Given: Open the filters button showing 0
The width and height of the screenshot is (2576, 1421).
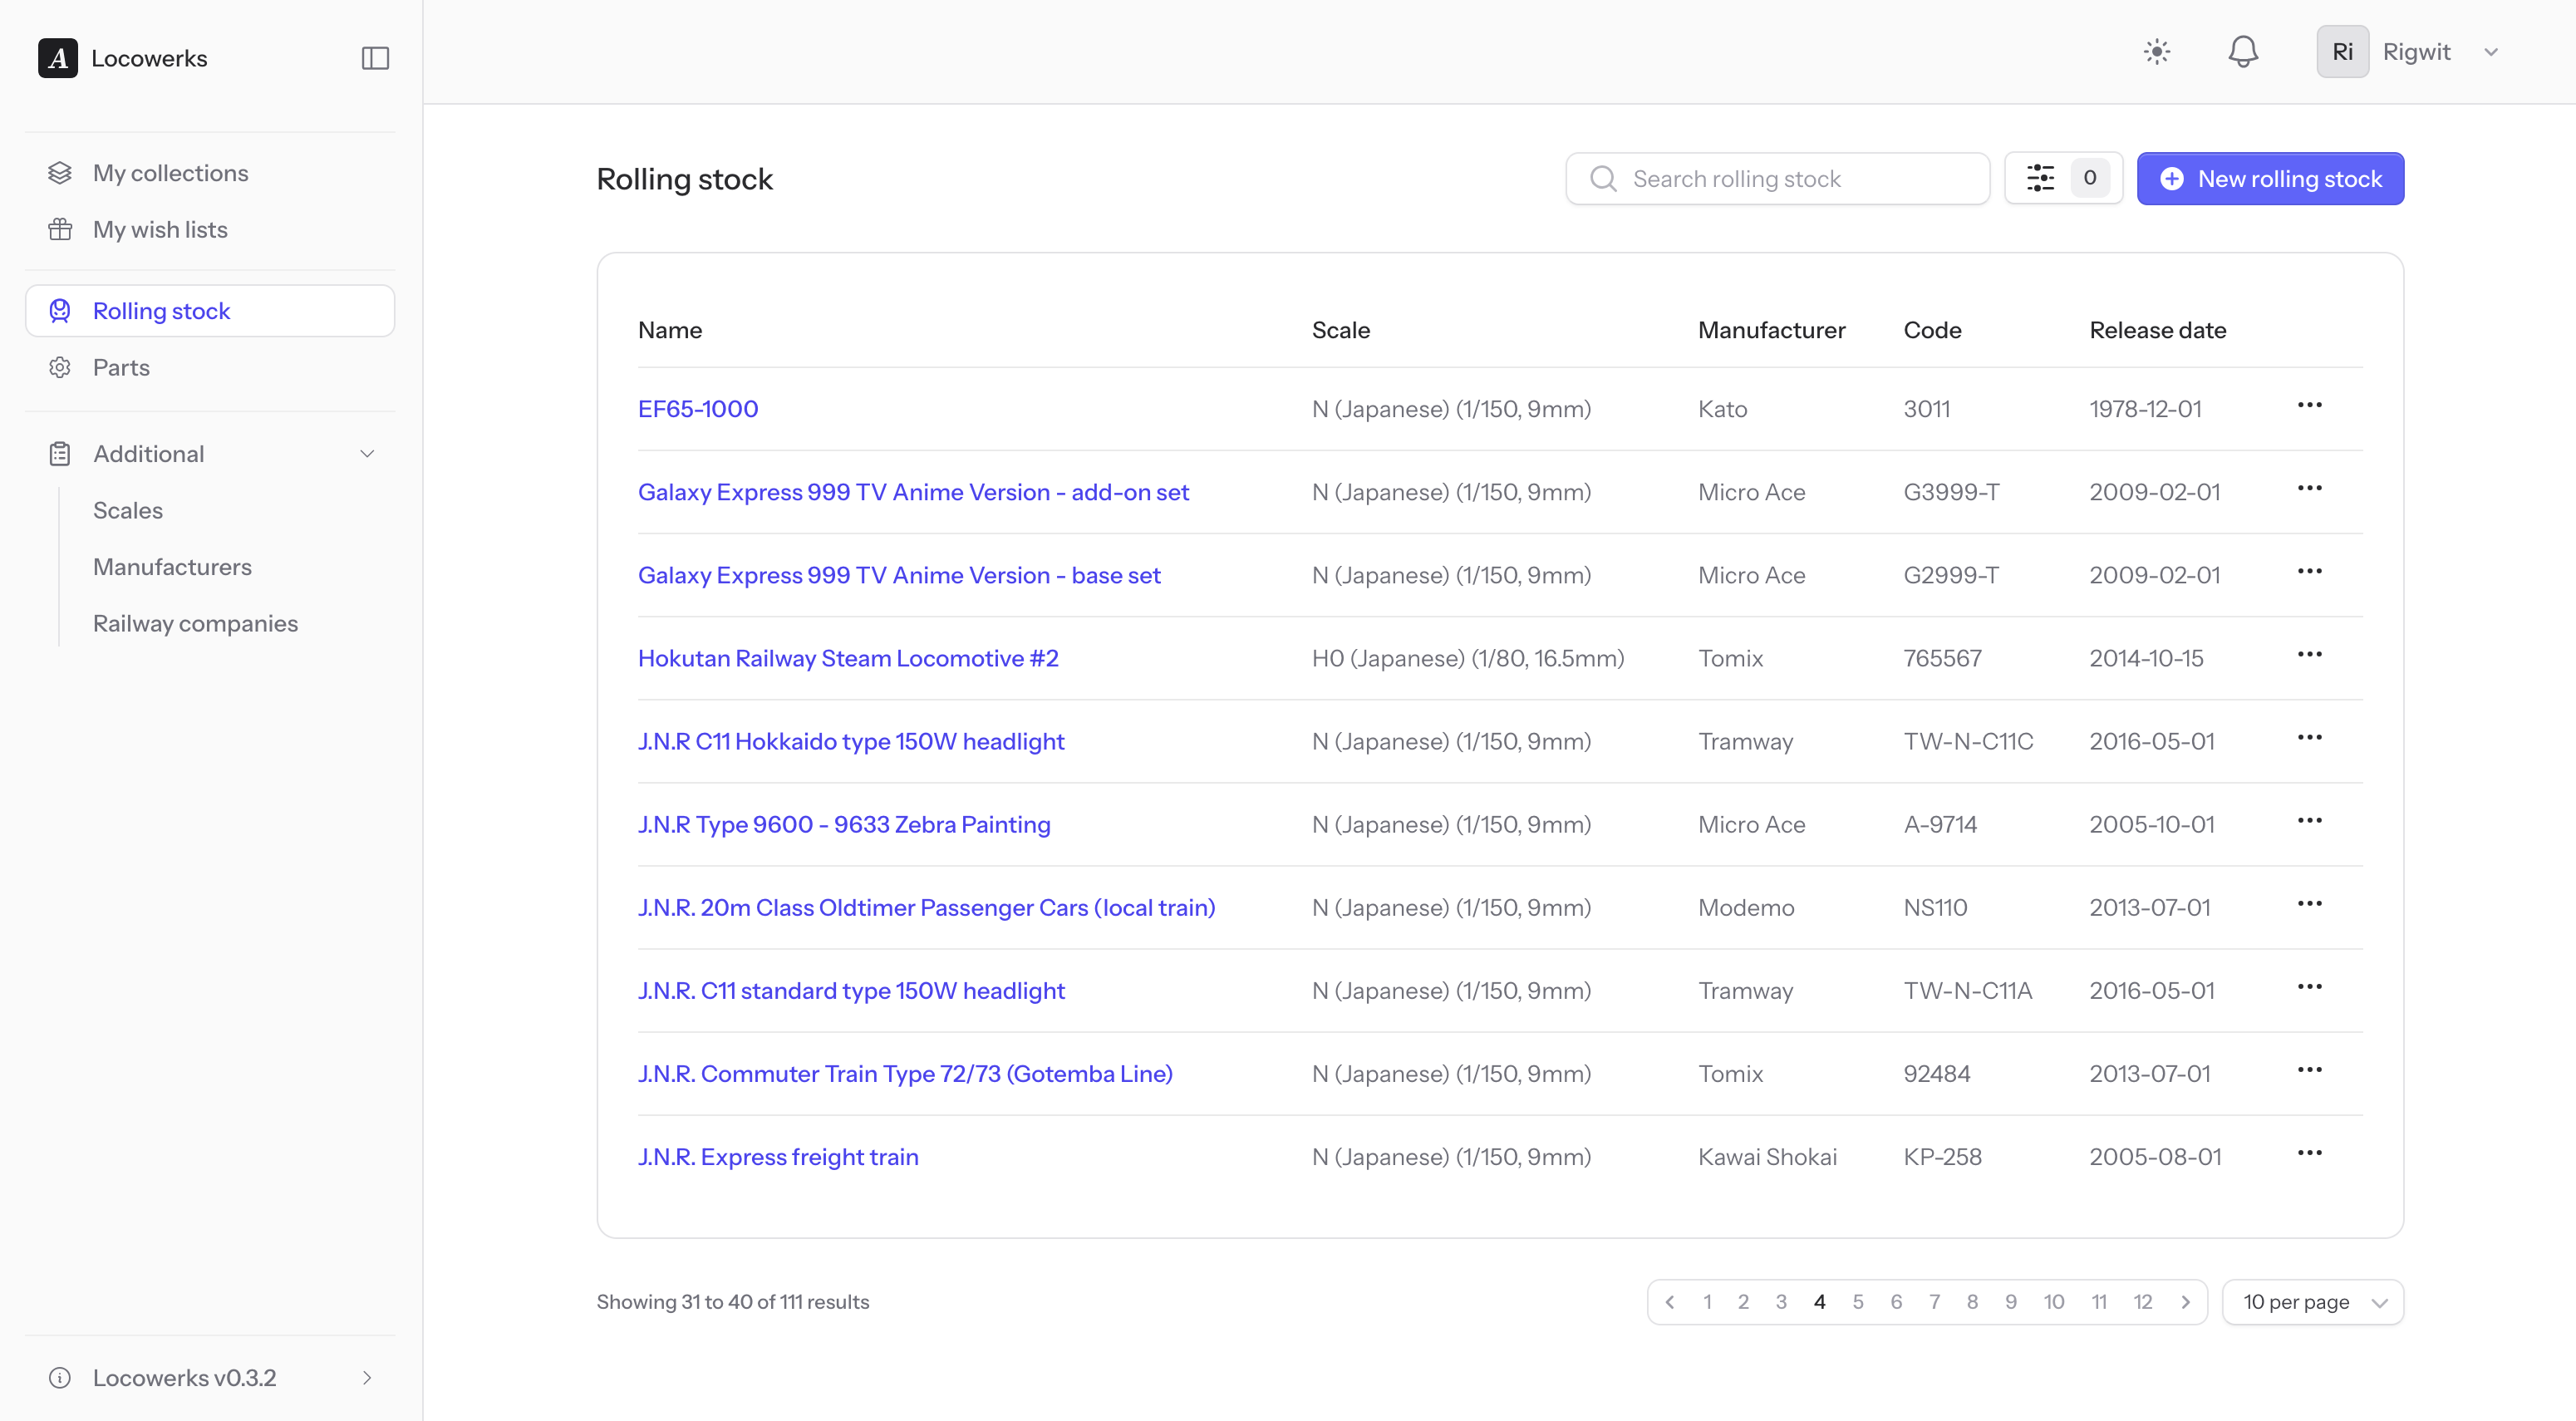Looking at the screenshot, I should point(2063,179).
